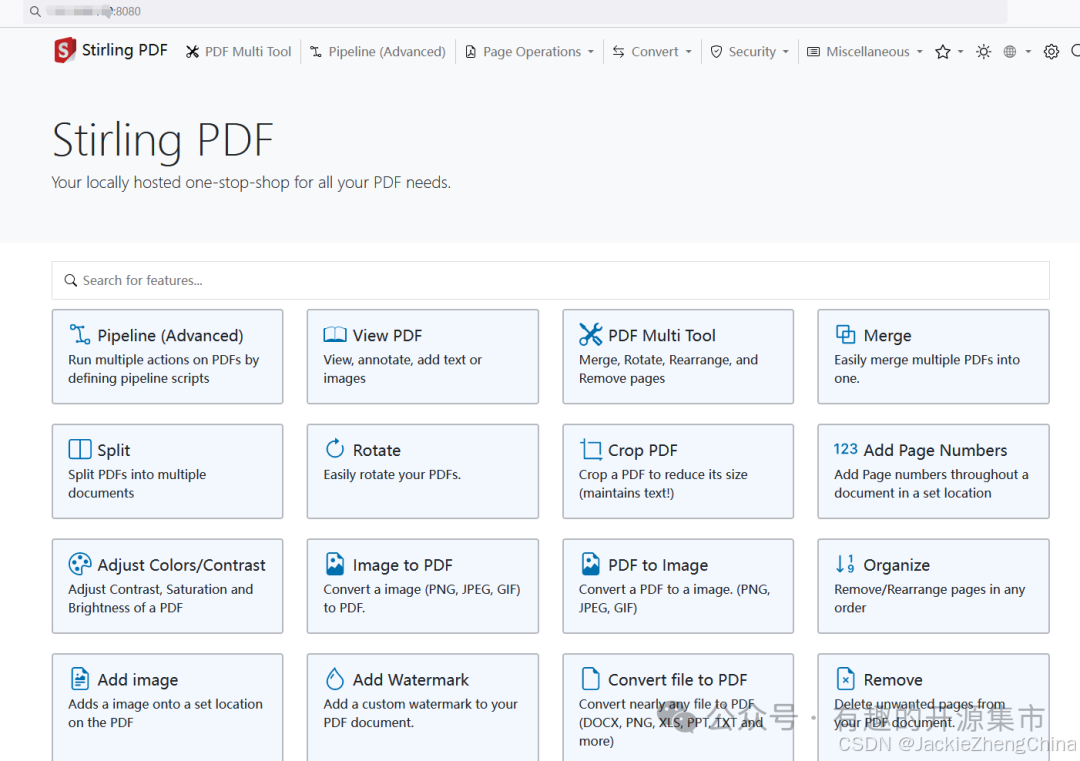The image size is (1080, 761).
Task: Click the Search for features field
Action: [550, 280]
